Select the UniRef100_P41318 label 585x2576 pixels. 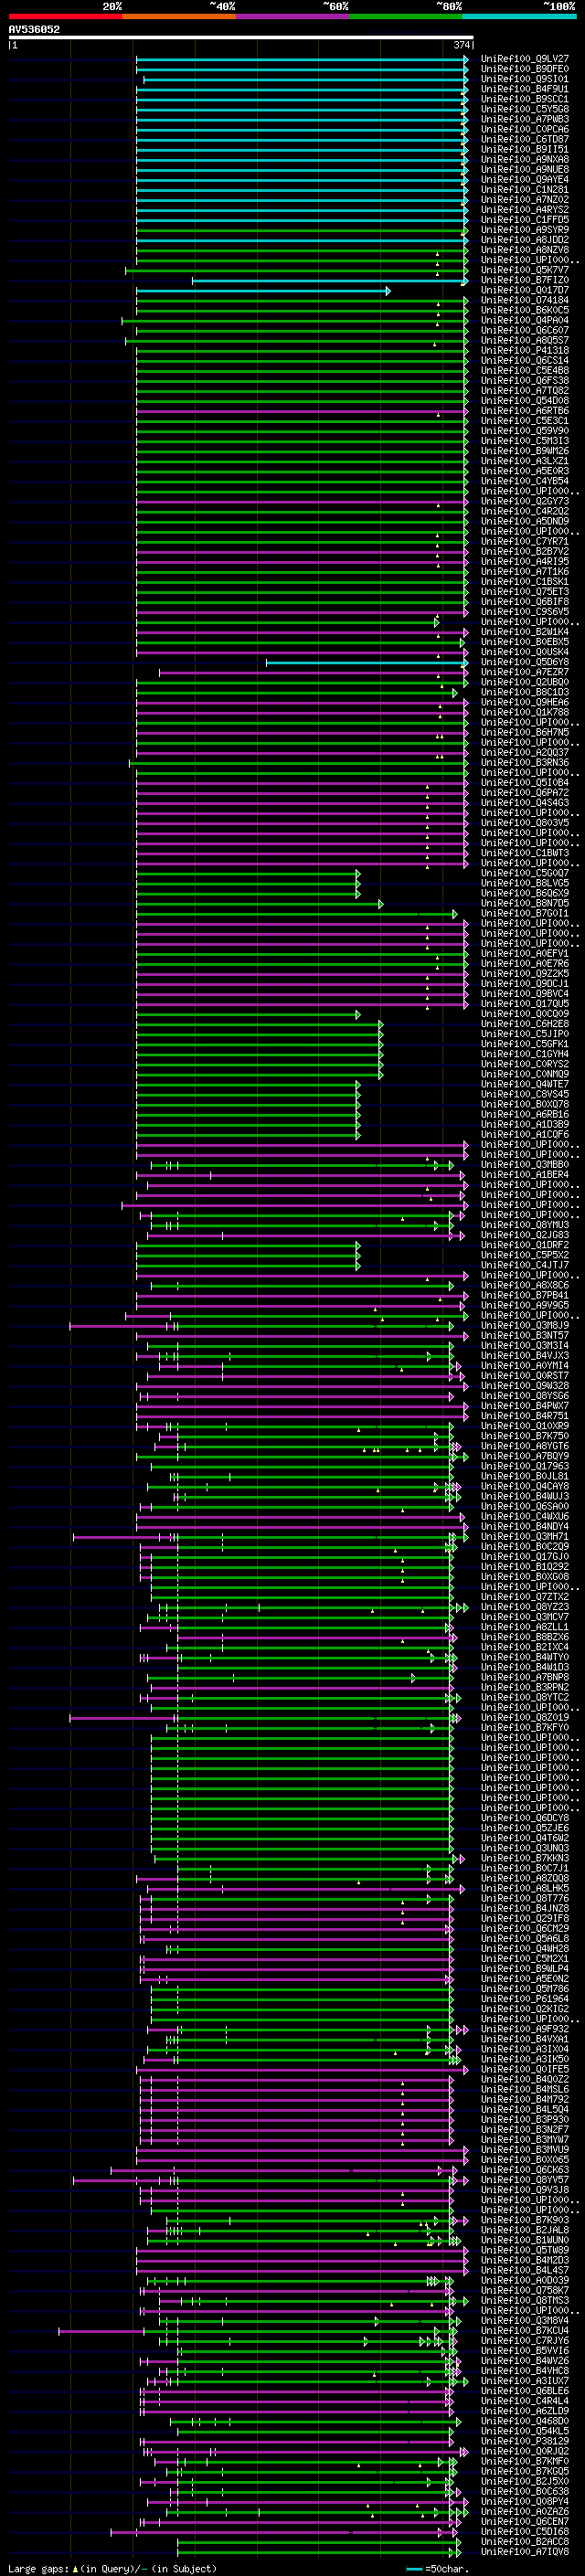pyautogui.click(x=525, y=350)
